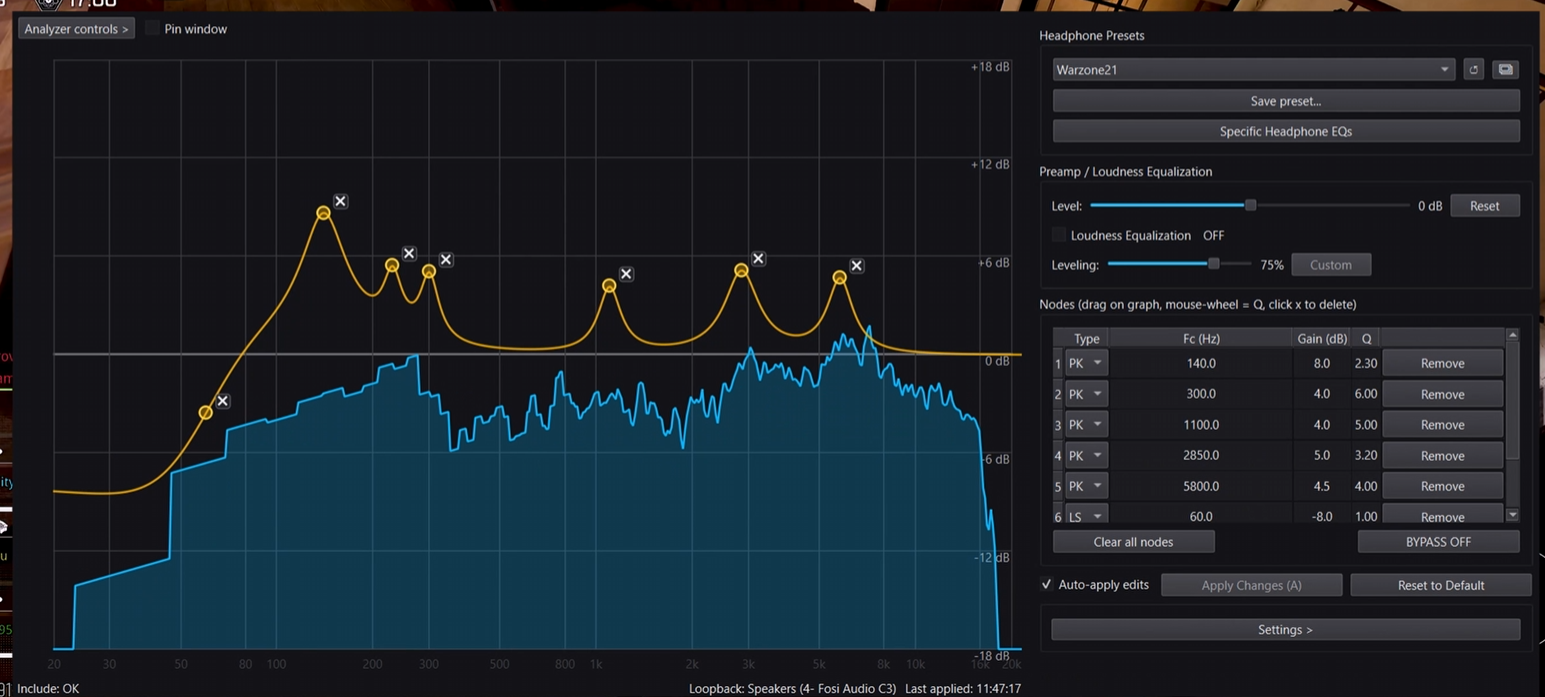Select the 140 Hz yellow node handle

pos(323,213)
